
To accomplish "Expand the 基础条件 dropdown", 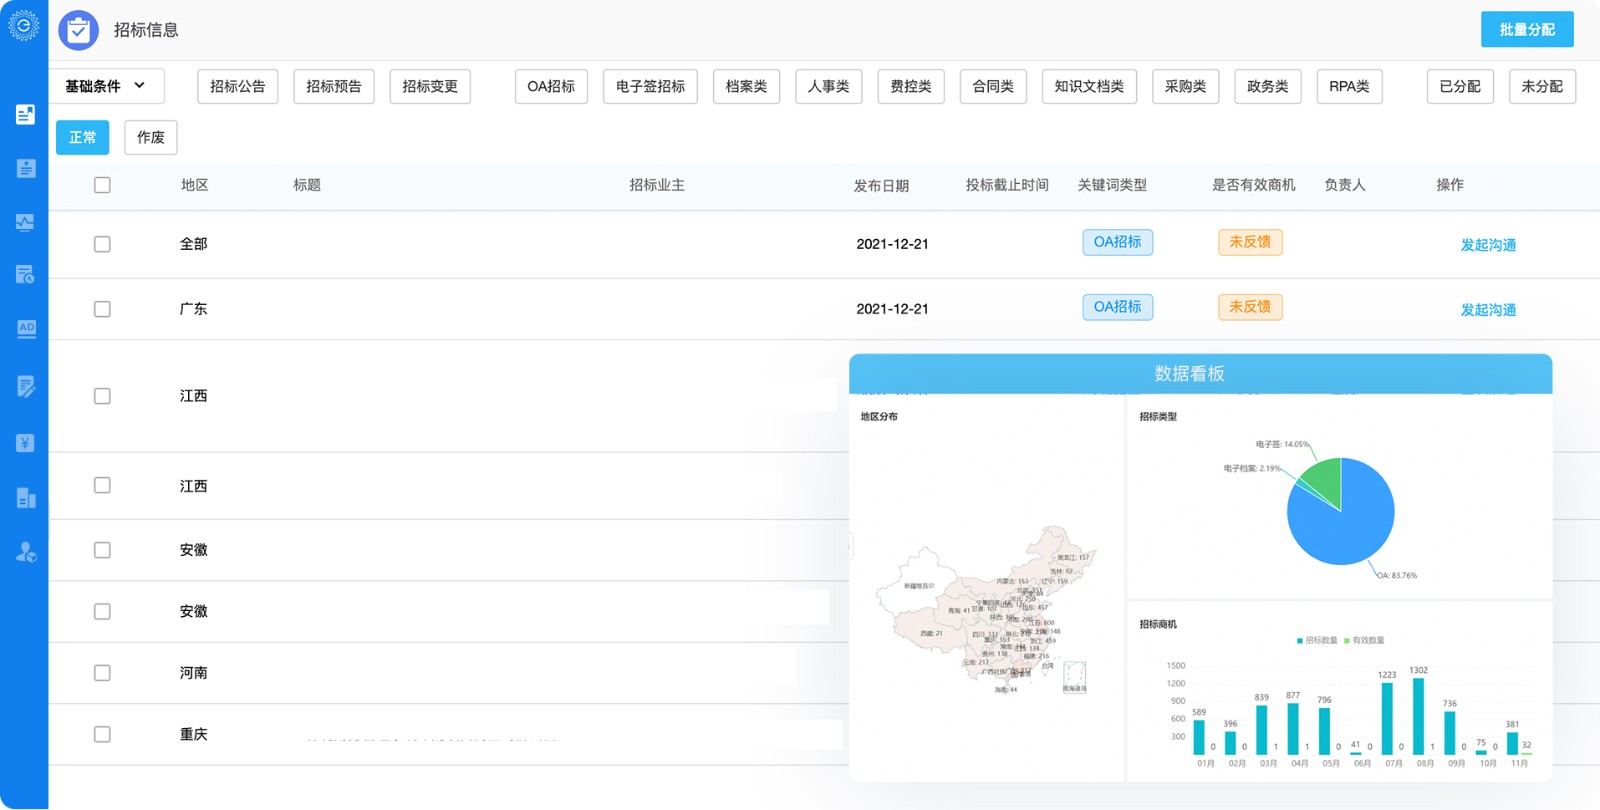I will tap(106, 86).
